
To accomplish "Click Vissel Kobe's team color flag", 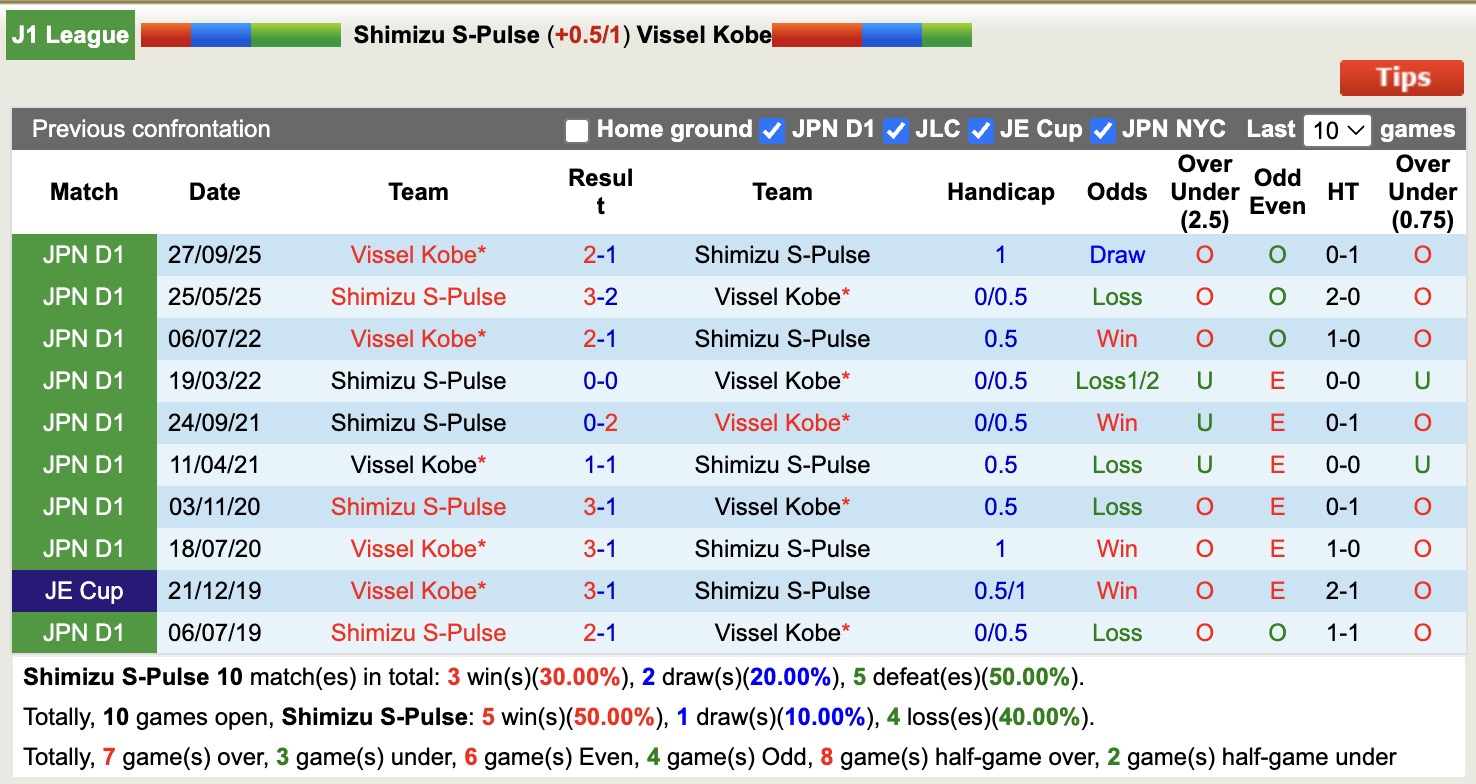I will pyautogui.click(x=870, y=33).
